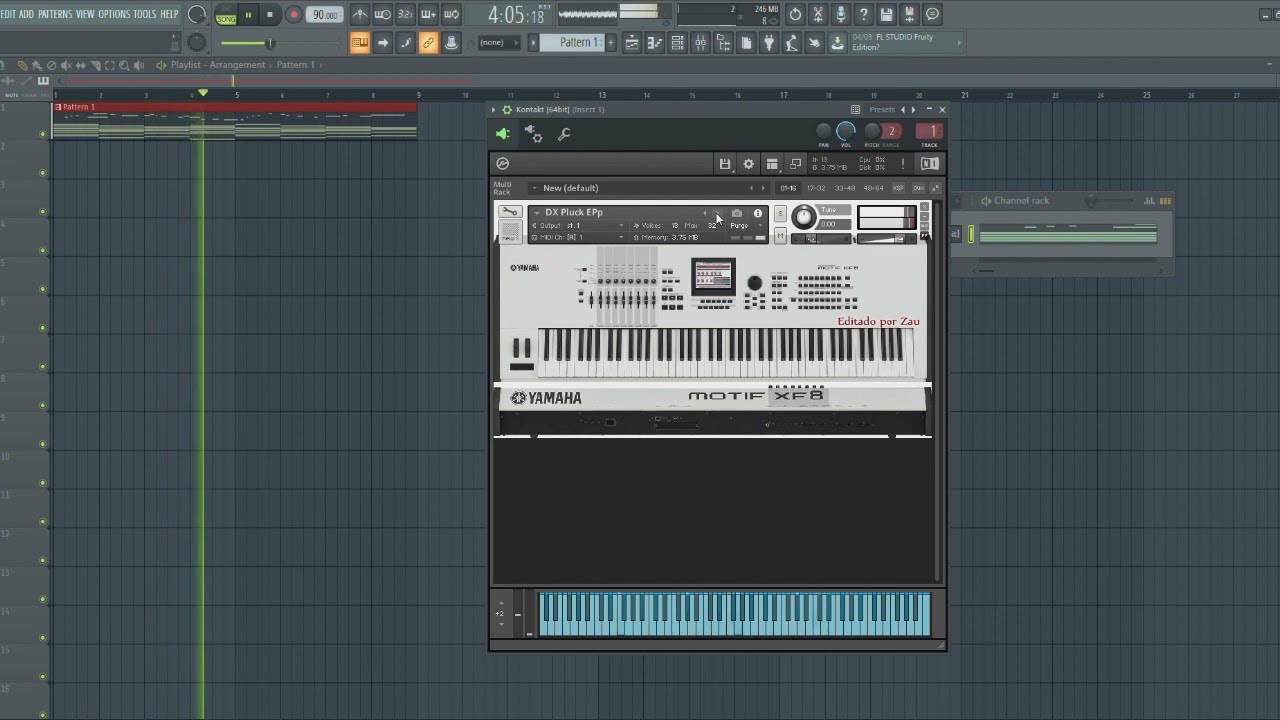Switch to the 17-32 instrument page tab
This screenshot has width=1280, height=720.
tap(816, 188)
